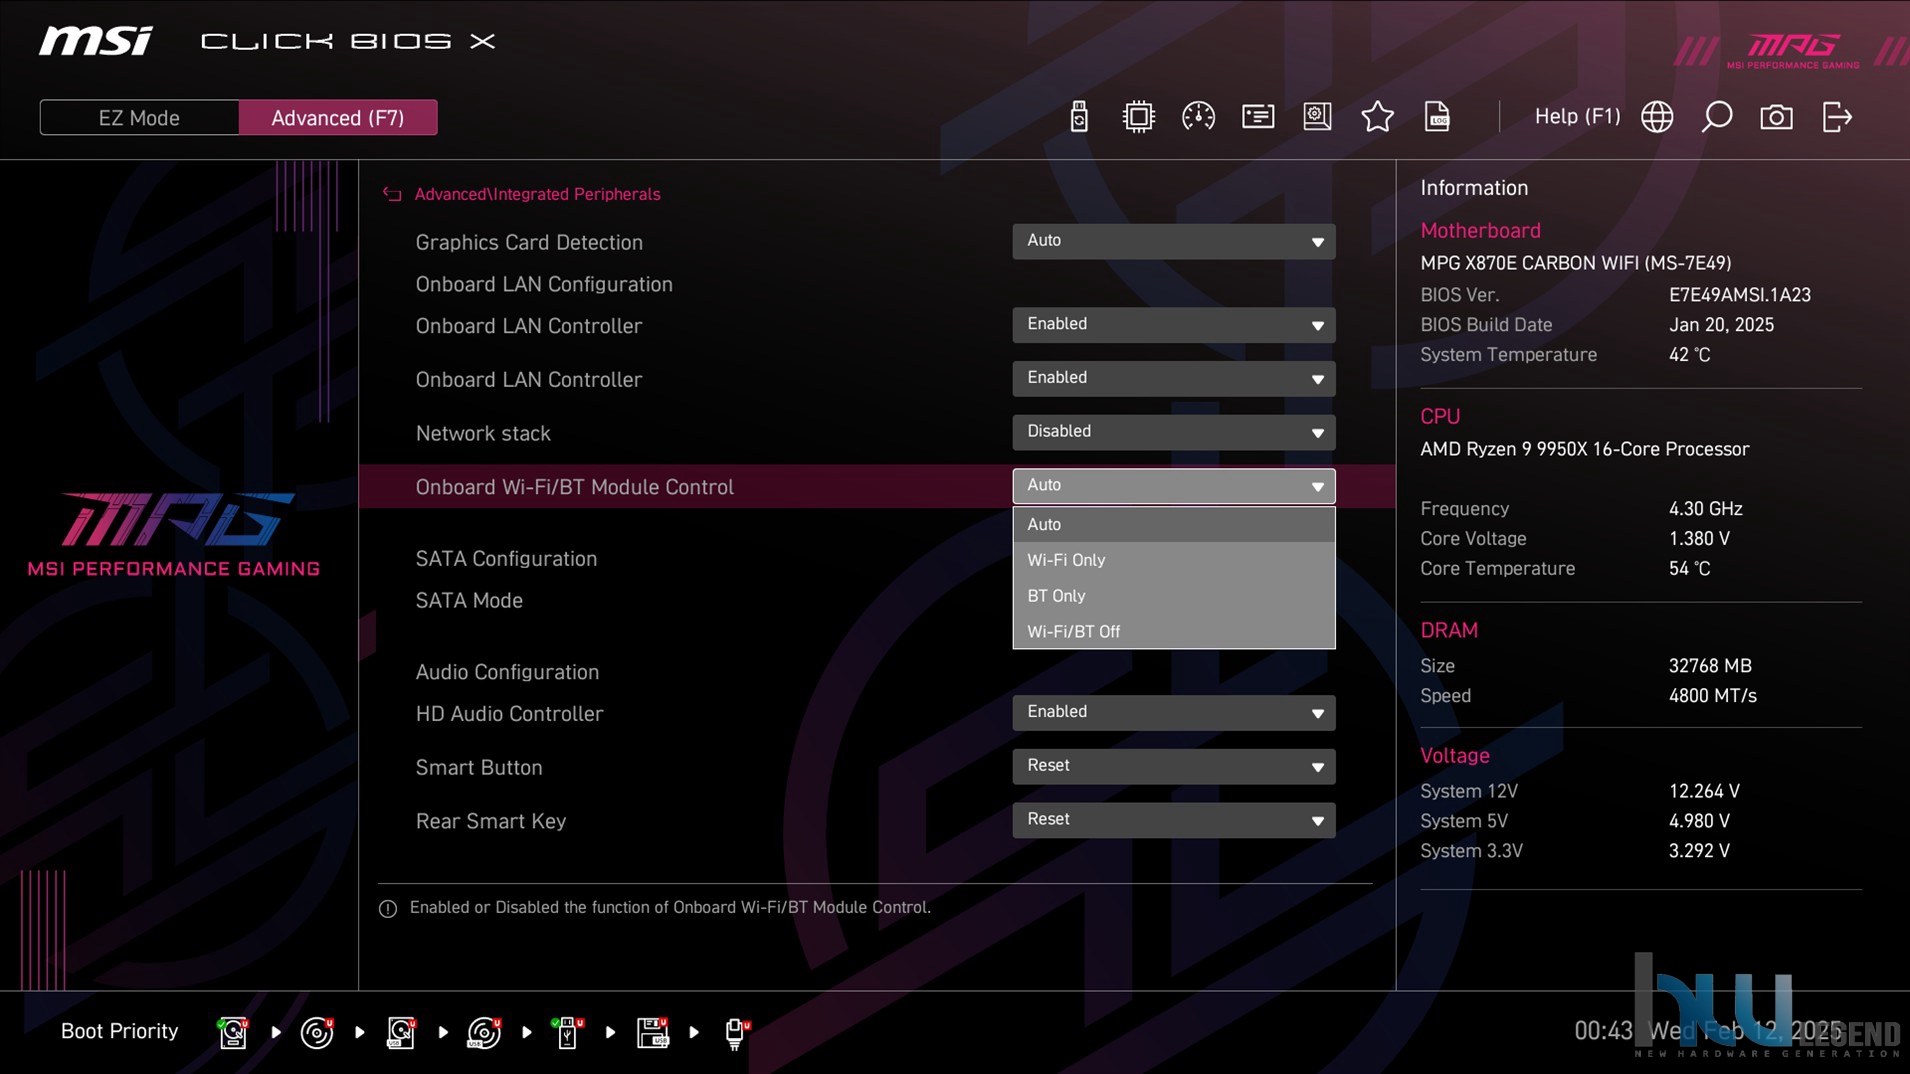1910x1074 pixels.
Task: Select the USB hard disk boot icon
Action: tap(401, 1032)
